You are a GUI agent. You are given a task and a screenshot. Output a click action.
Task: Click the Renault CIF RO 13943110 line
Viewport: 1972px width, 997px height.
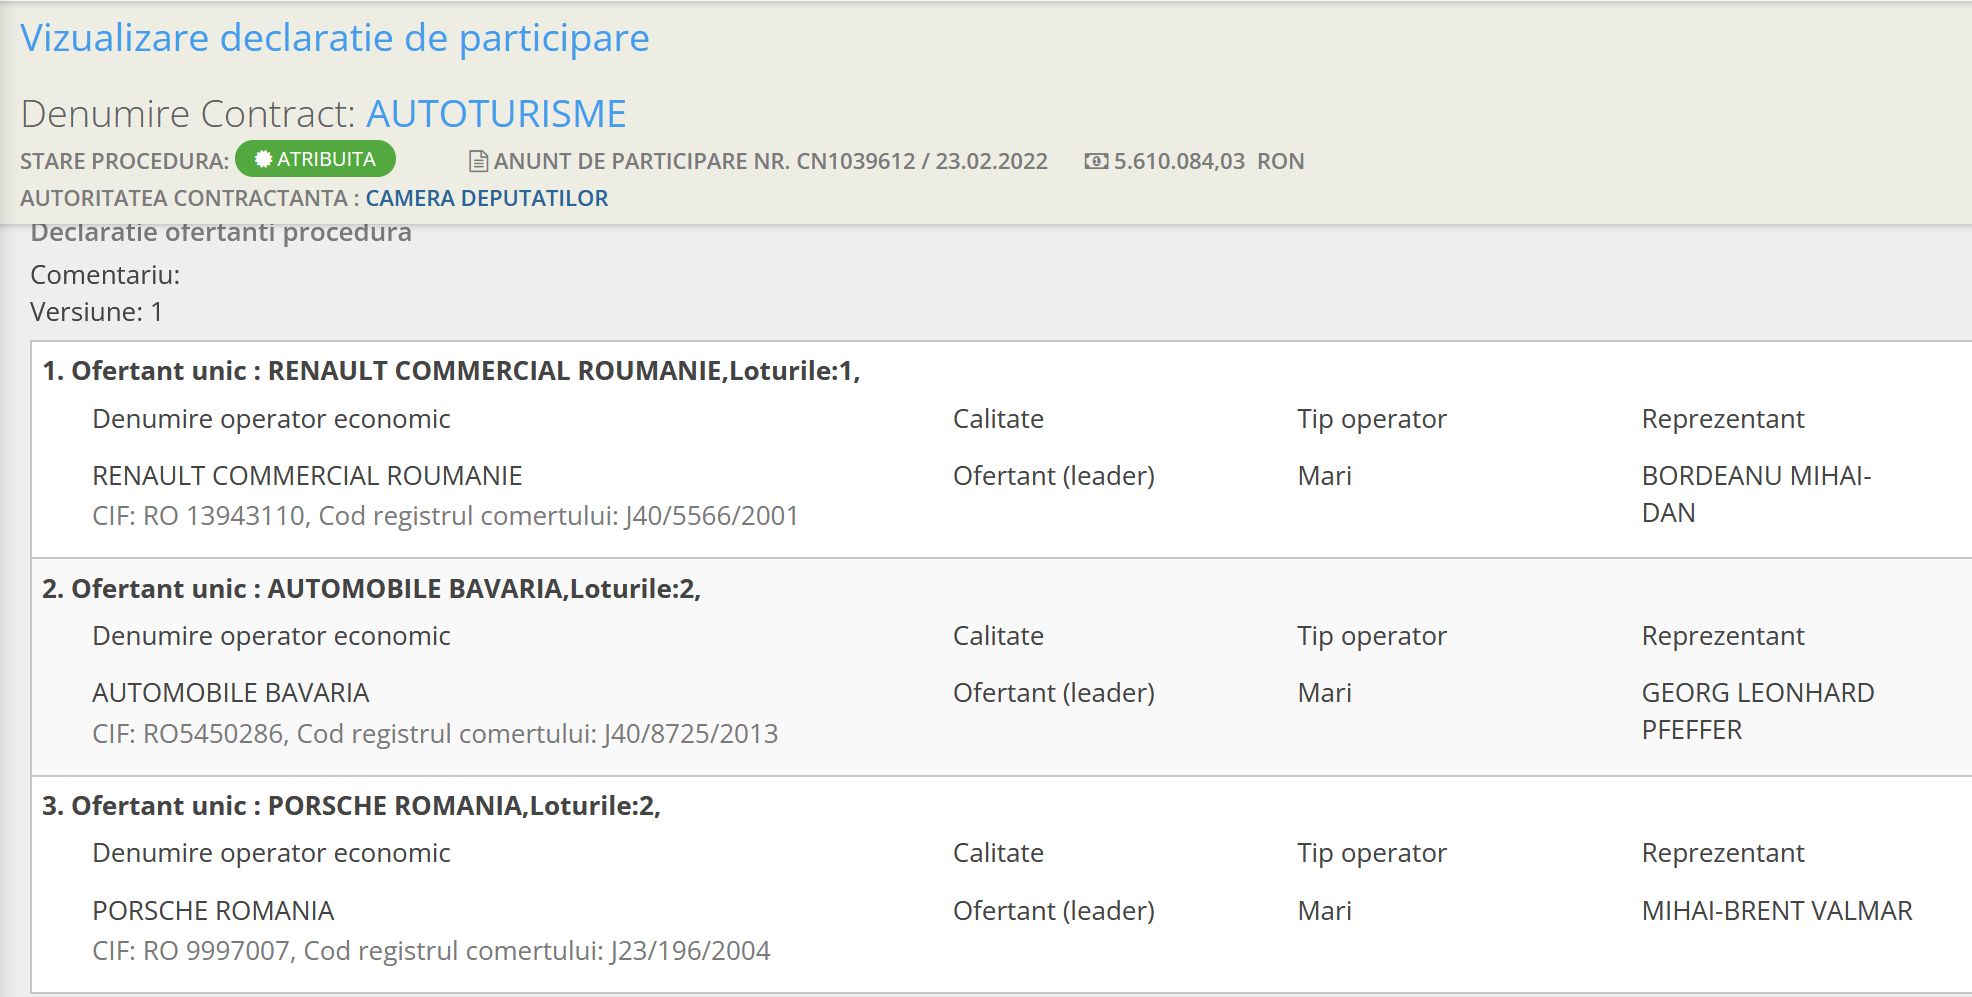445,516
